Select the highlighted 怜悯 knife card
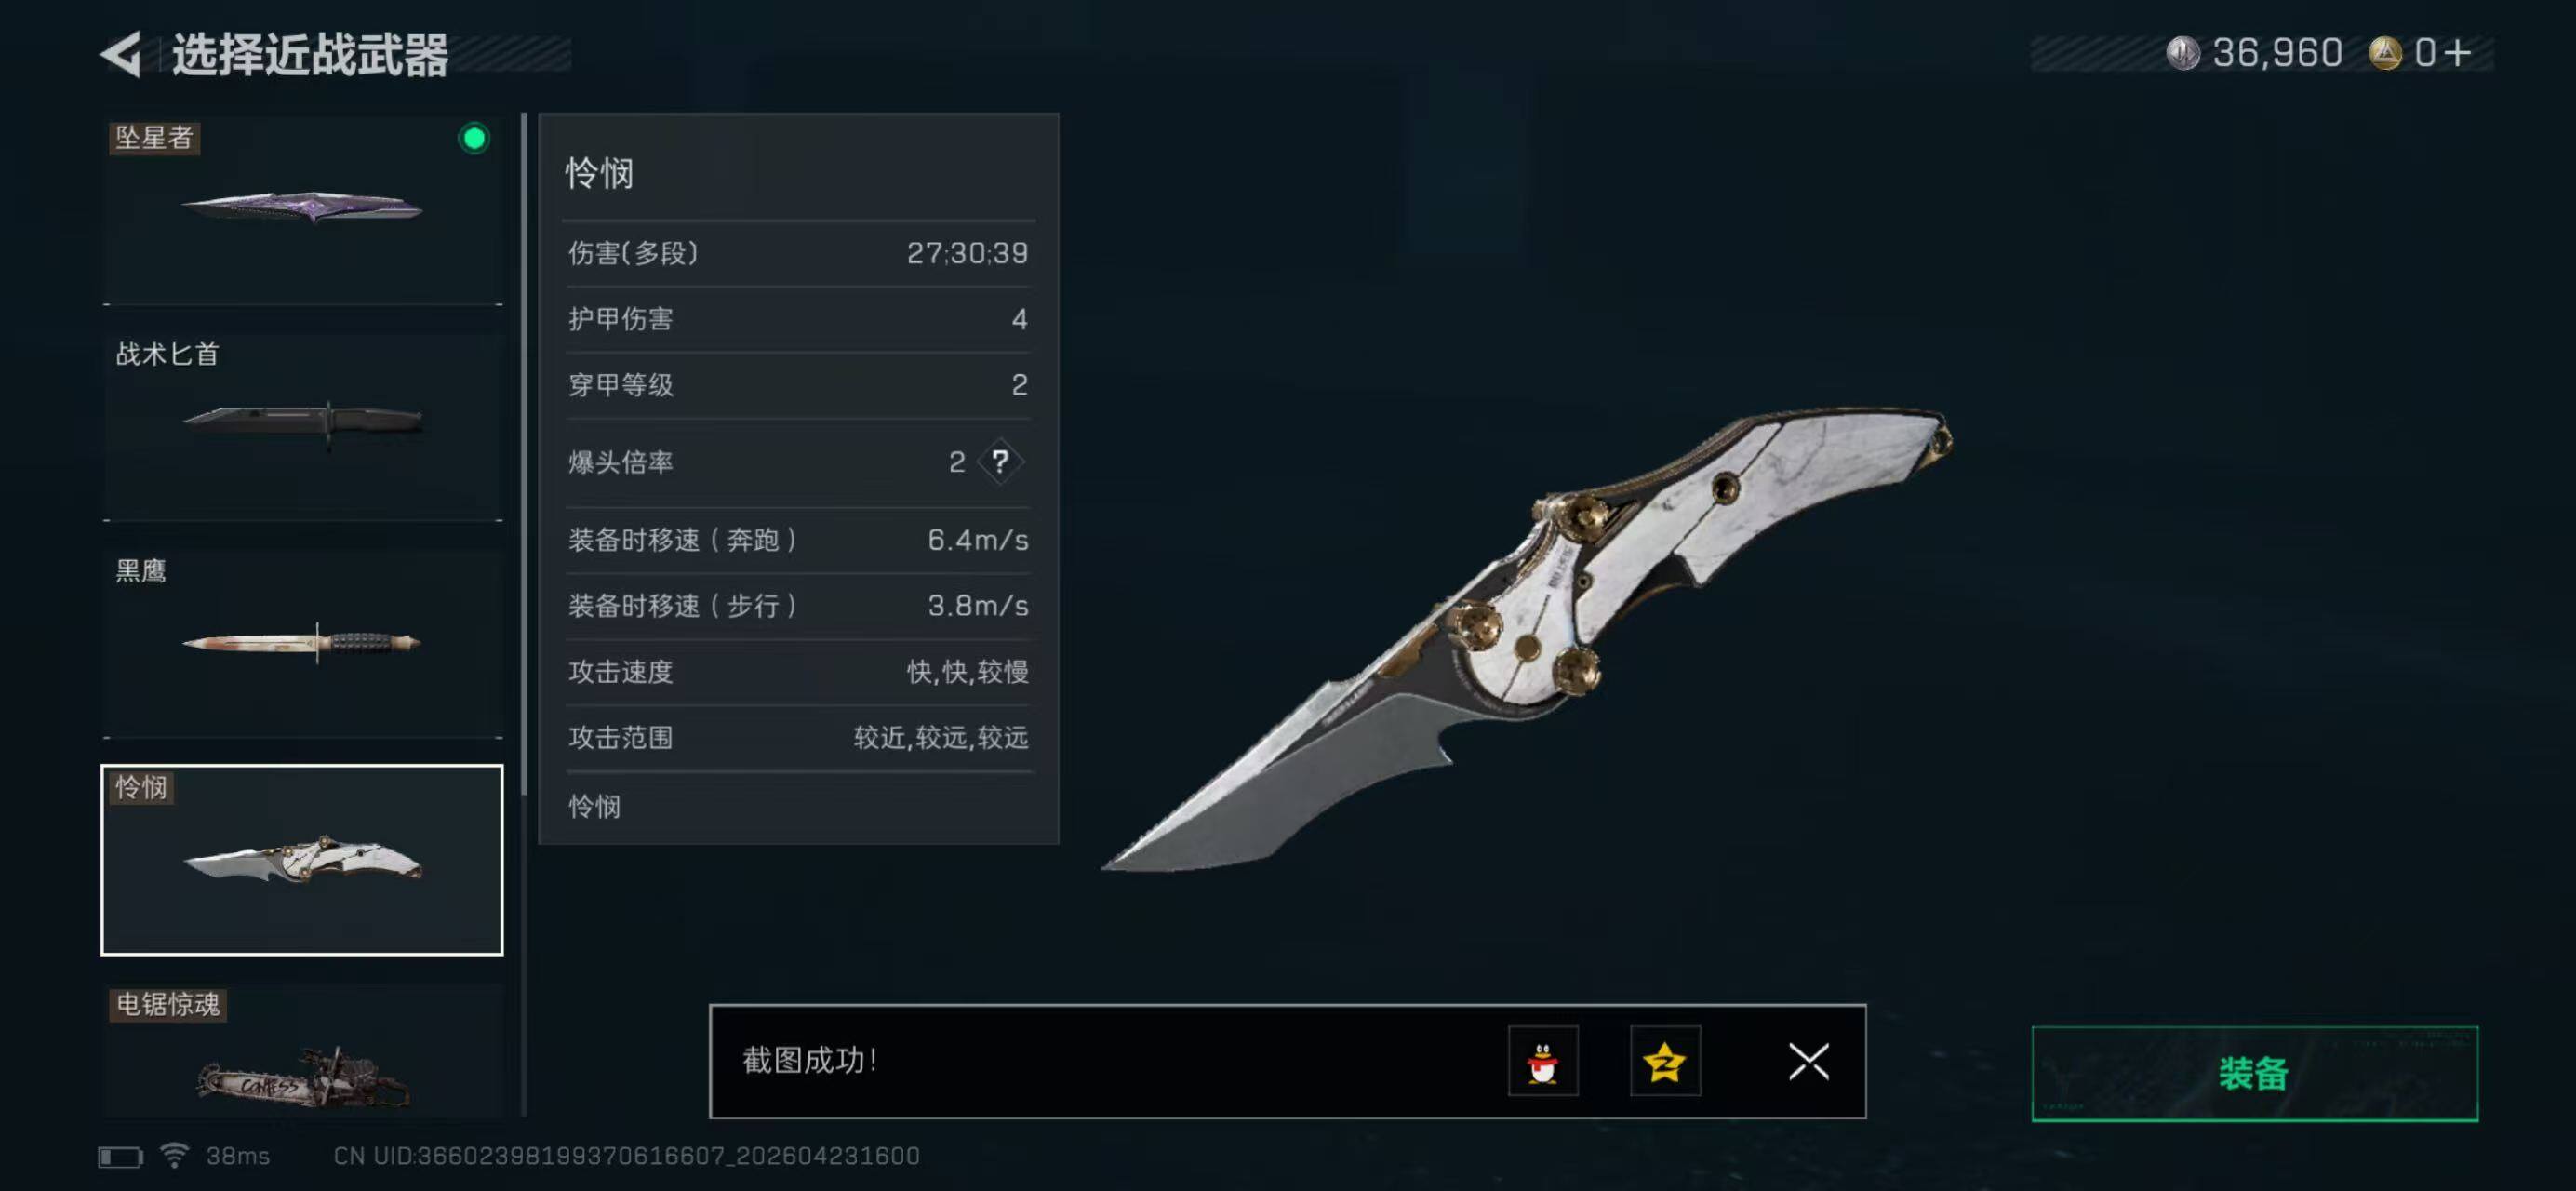The width and height of the screenshot is (2576, 1191). coord(302,860)
